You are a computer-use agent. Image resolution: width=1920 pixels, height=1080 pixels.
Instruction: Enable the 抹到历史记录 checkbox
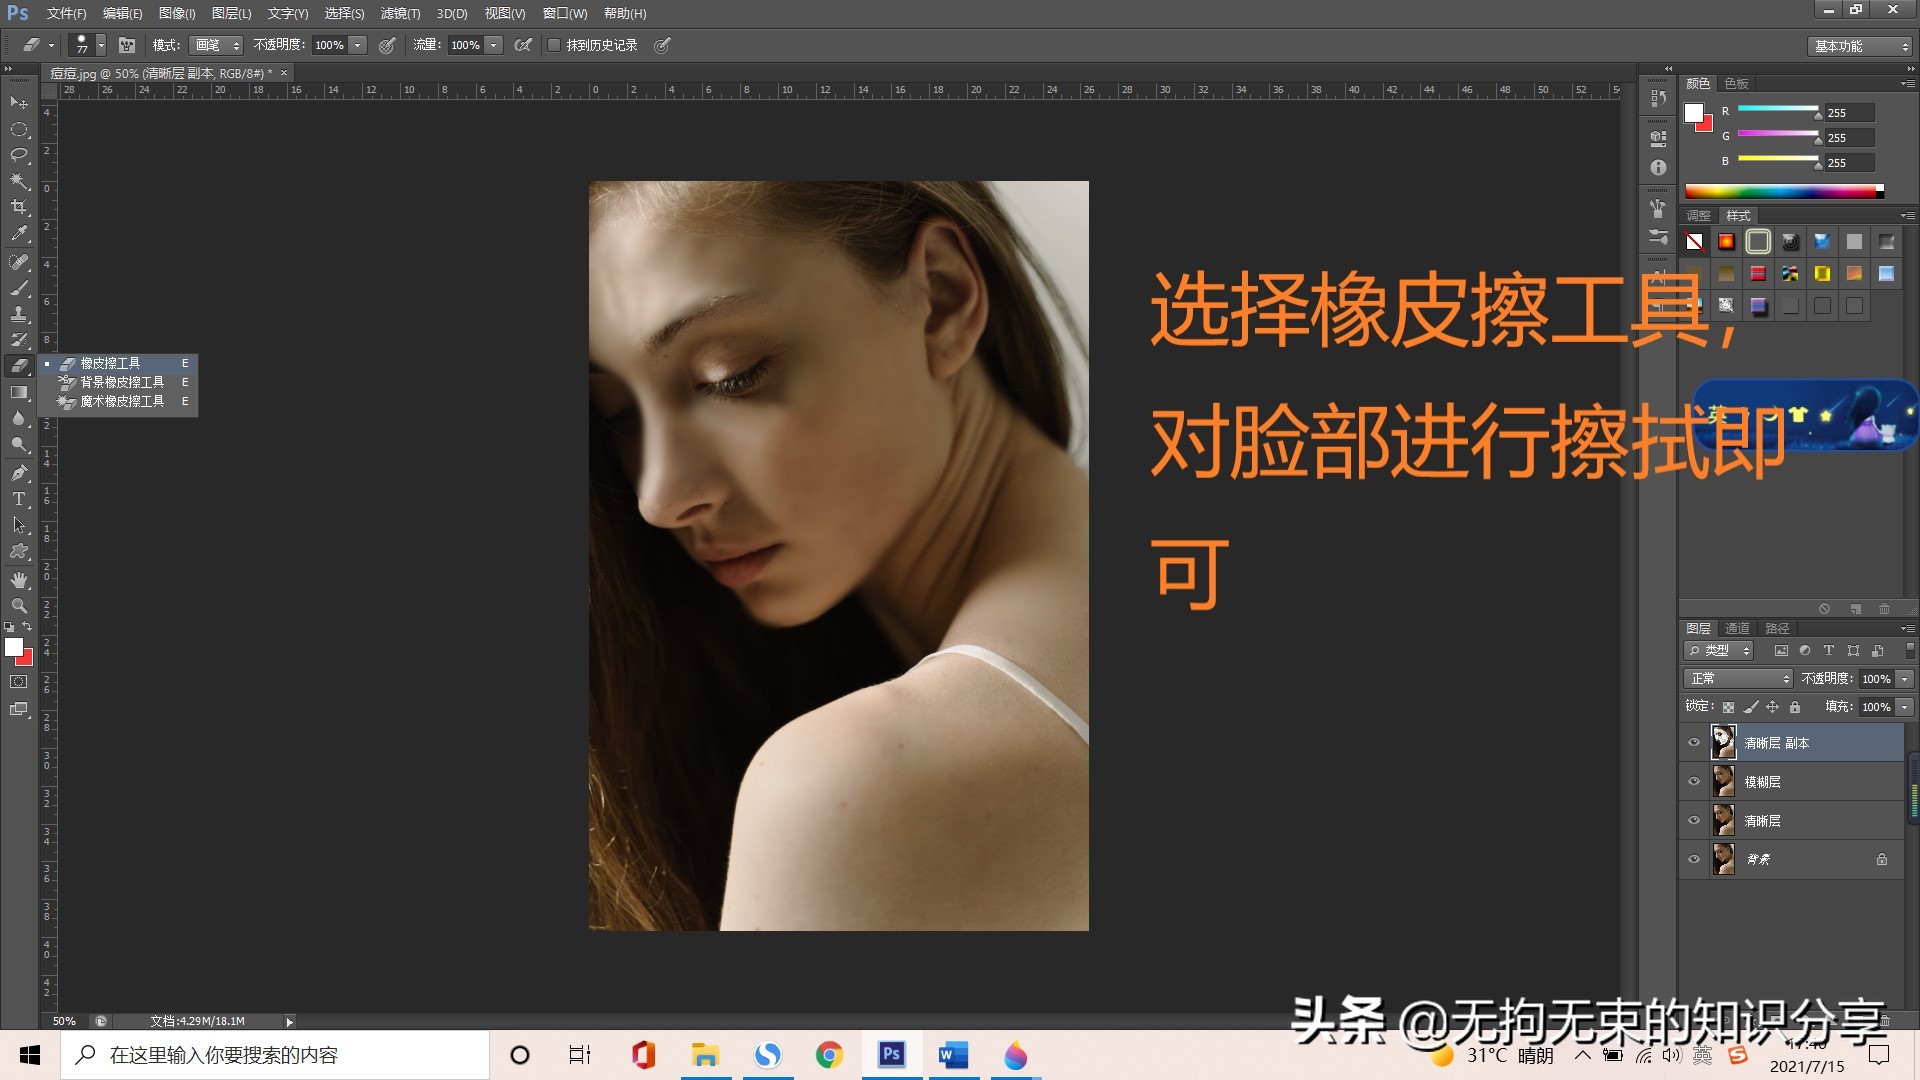coord(556,45)
